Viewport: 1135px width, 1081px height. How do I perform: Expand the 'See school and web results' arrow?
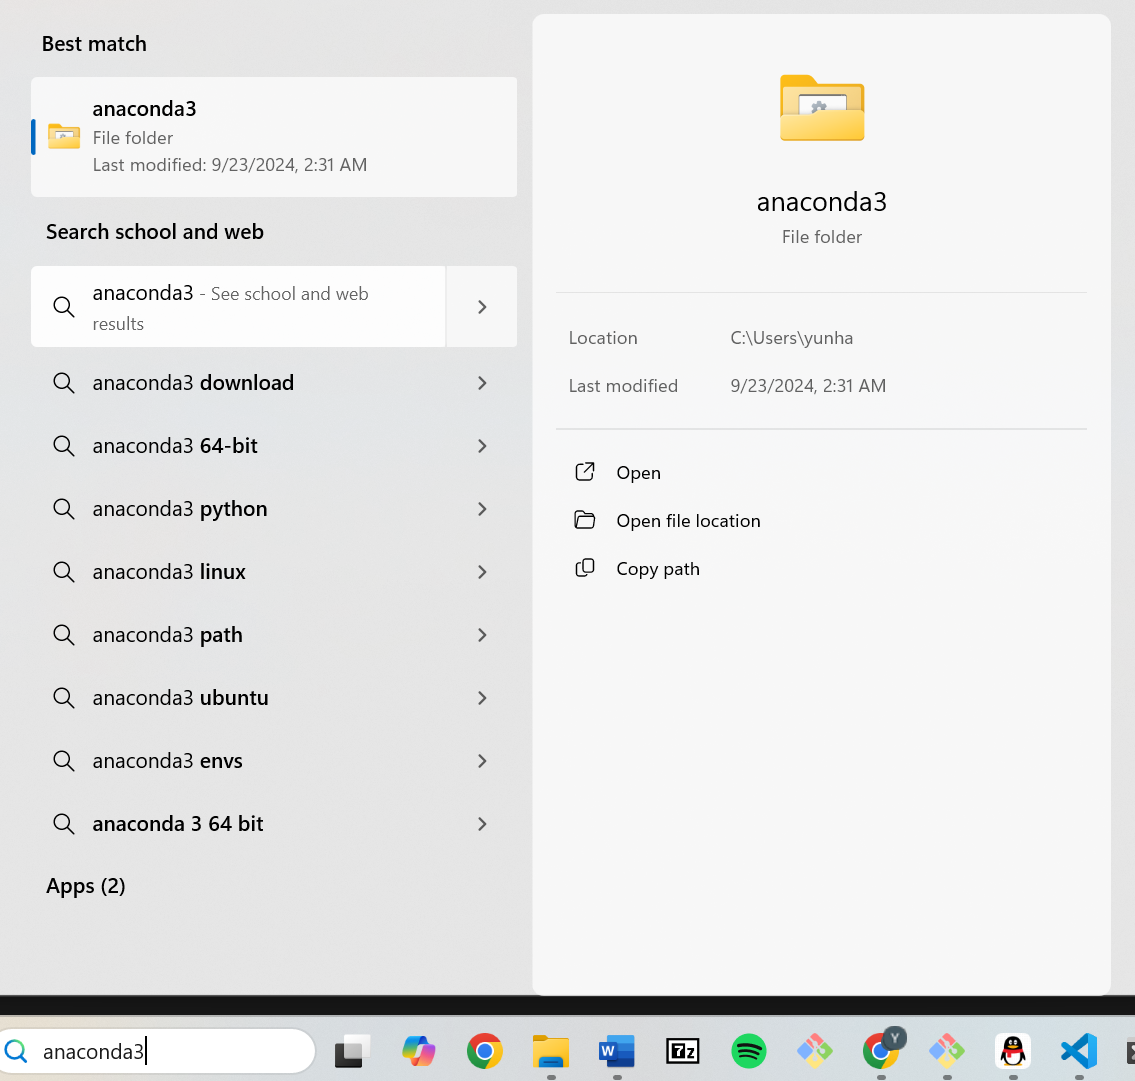(482, 307)
